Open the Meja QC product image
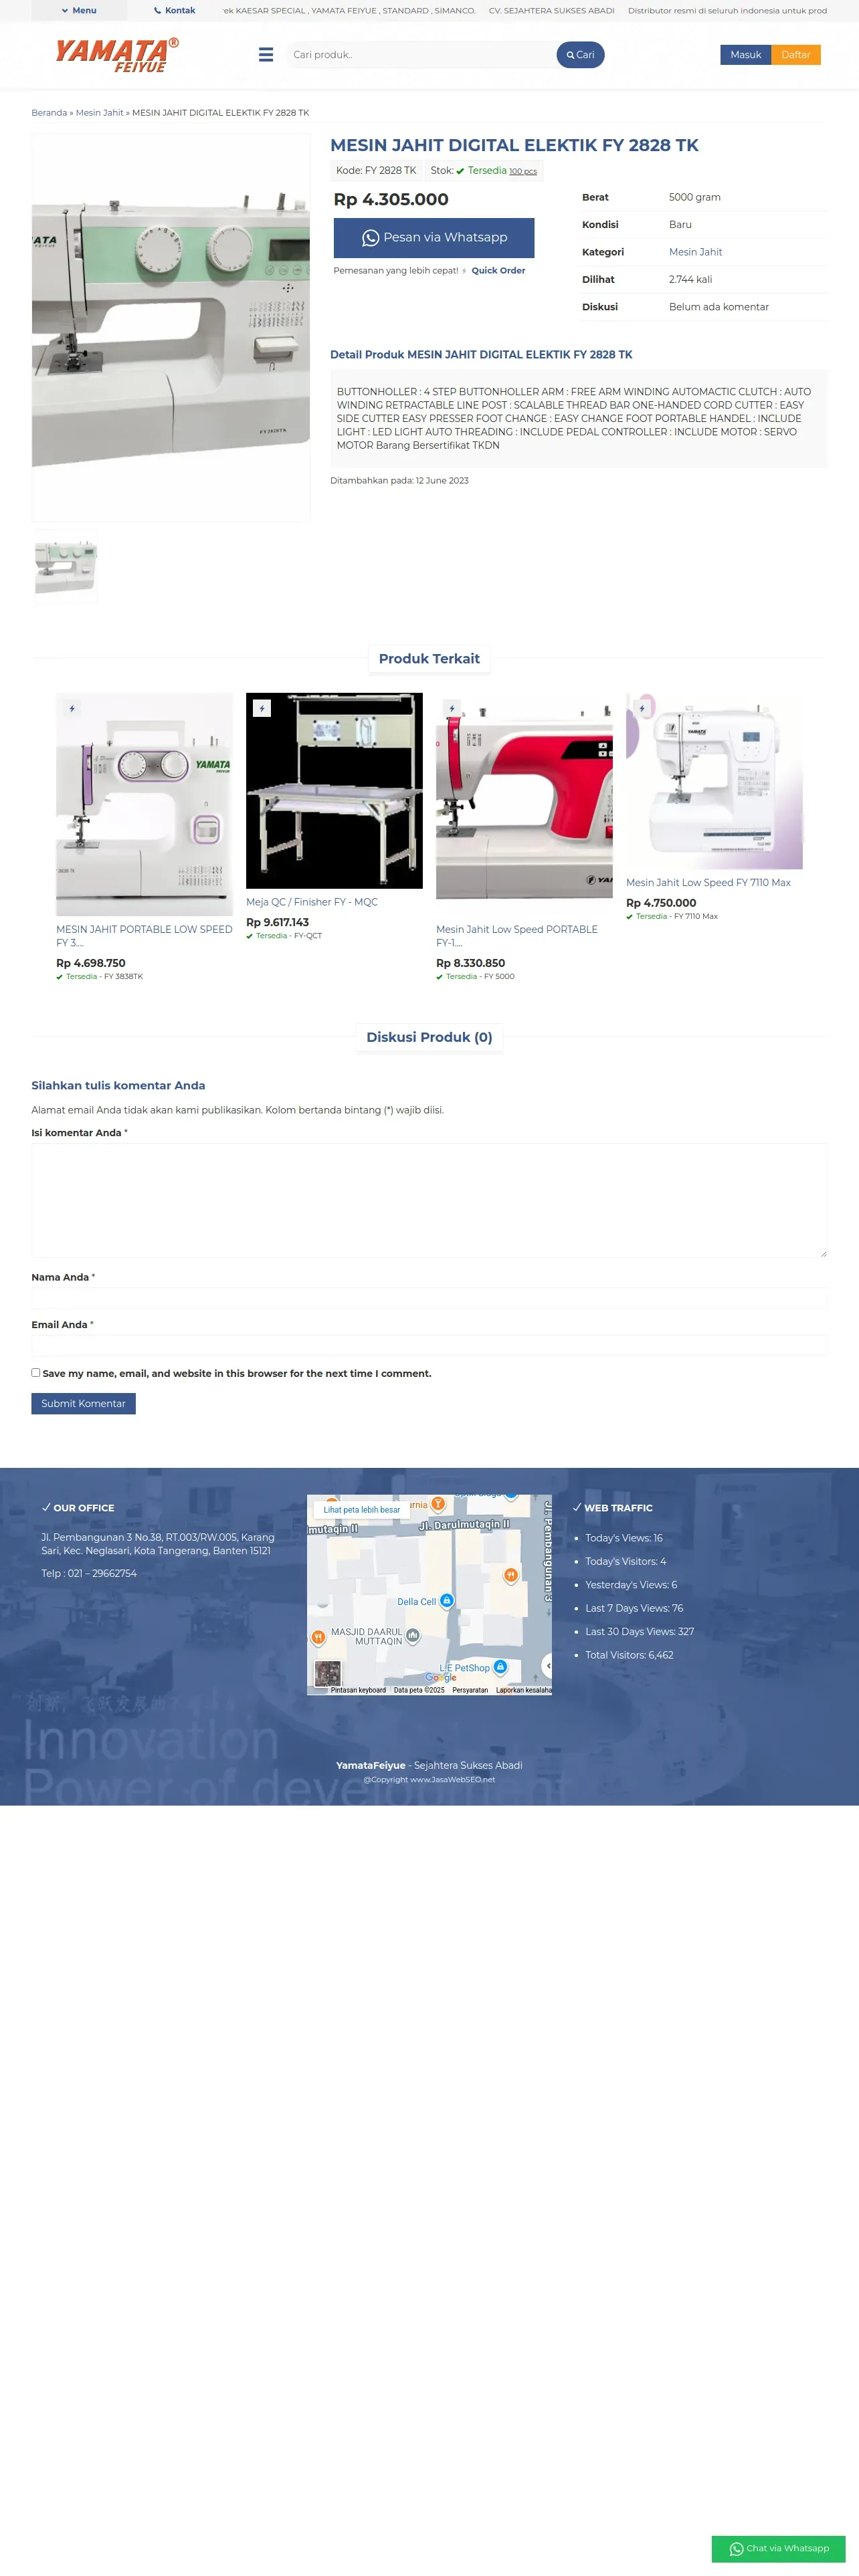 [x=334, y=791]
